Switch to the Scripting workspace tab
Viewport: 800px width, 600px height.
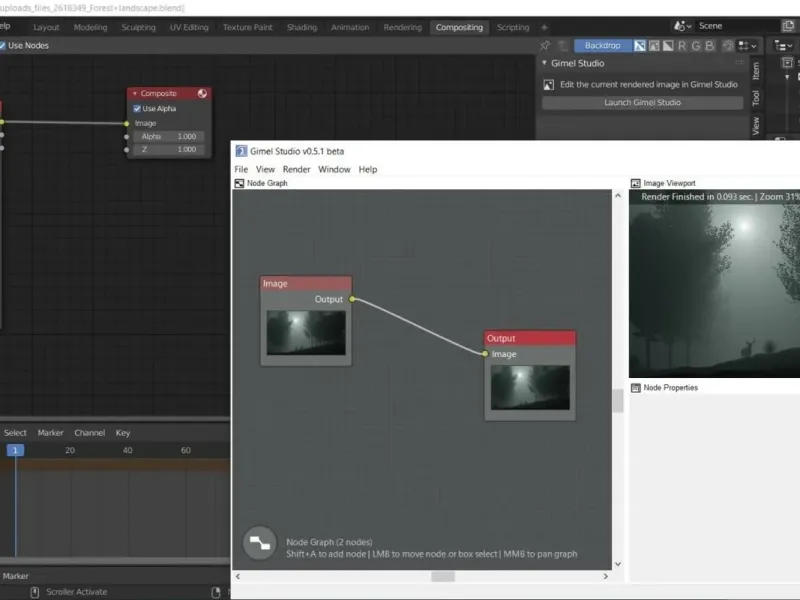(x=513, y=27)
